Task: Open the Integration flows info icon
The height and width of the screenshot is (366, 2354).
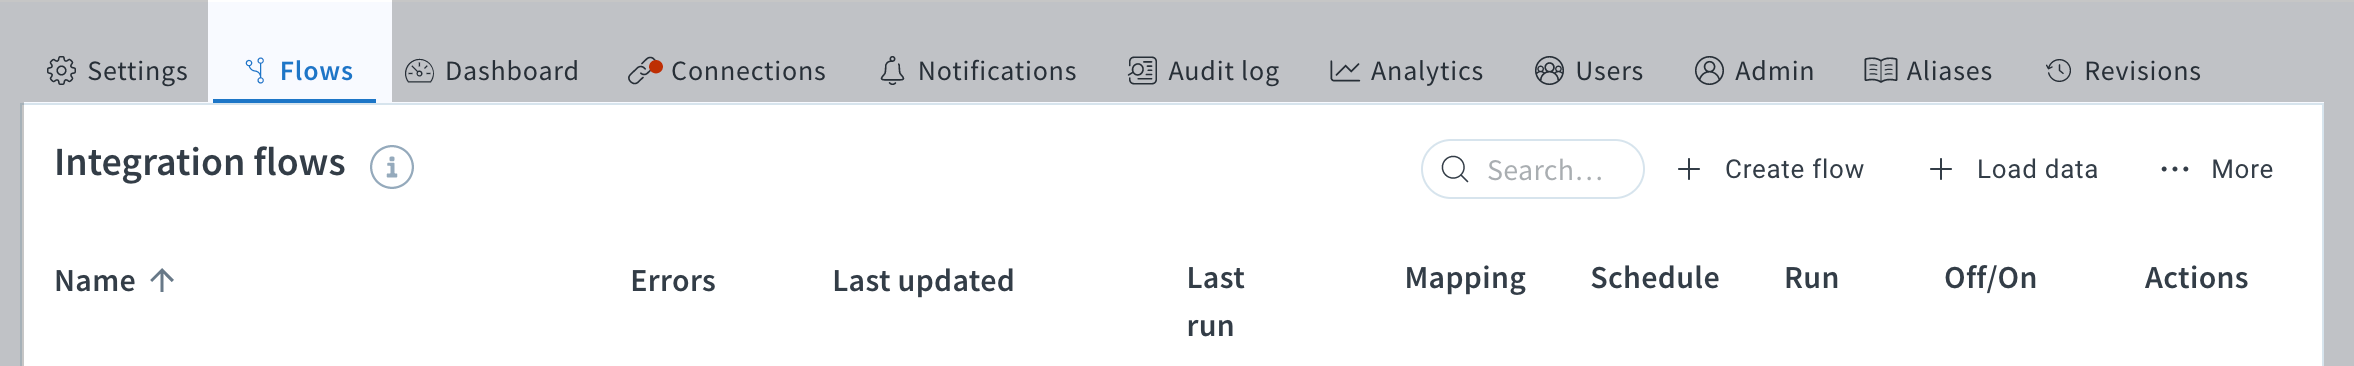Action: tap(392, 167)
